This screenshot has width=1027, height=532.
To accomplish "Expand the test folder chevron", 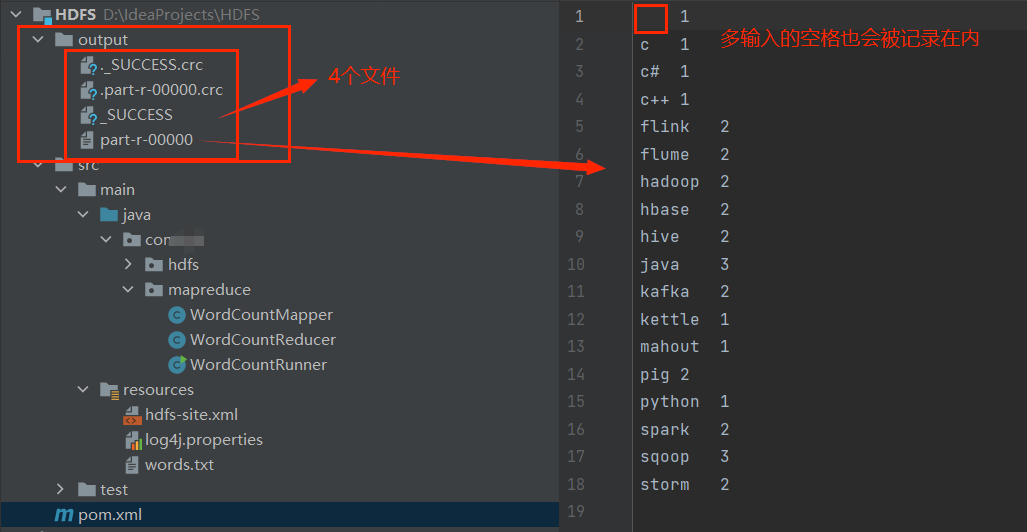I will pos(61,489).
